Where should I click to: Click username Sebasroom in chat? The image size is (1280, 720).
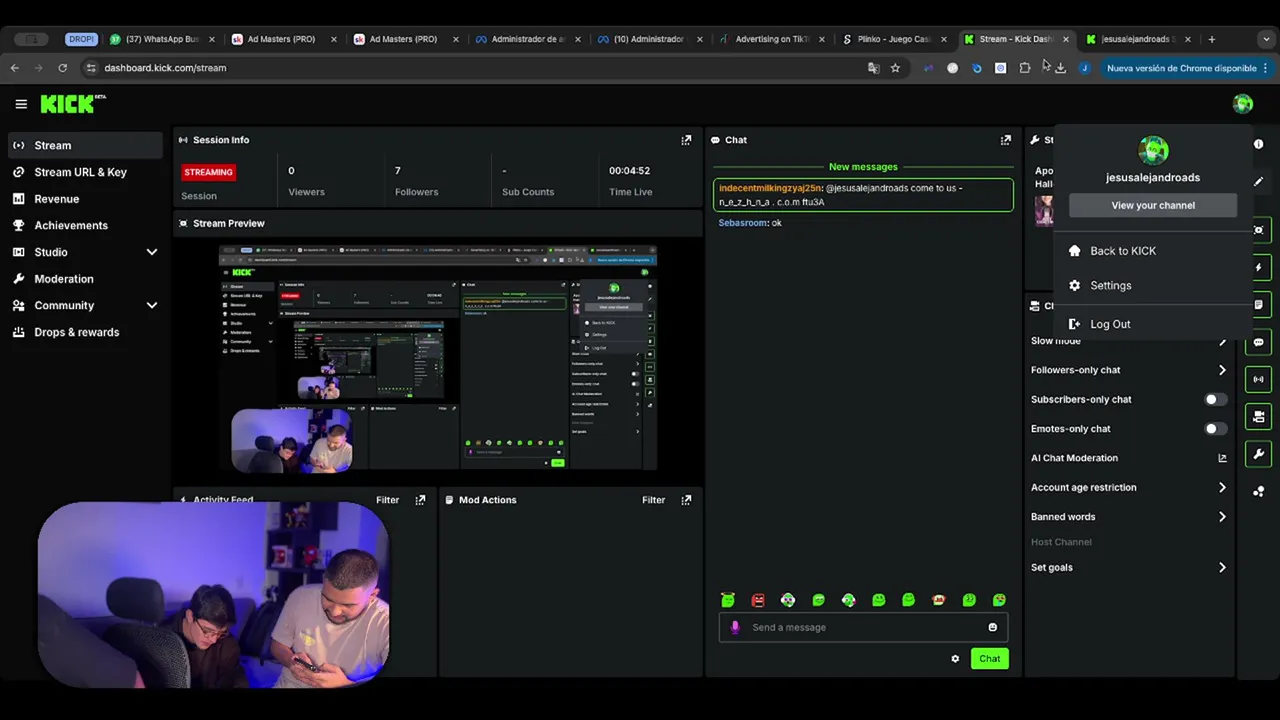pos(743,223)
